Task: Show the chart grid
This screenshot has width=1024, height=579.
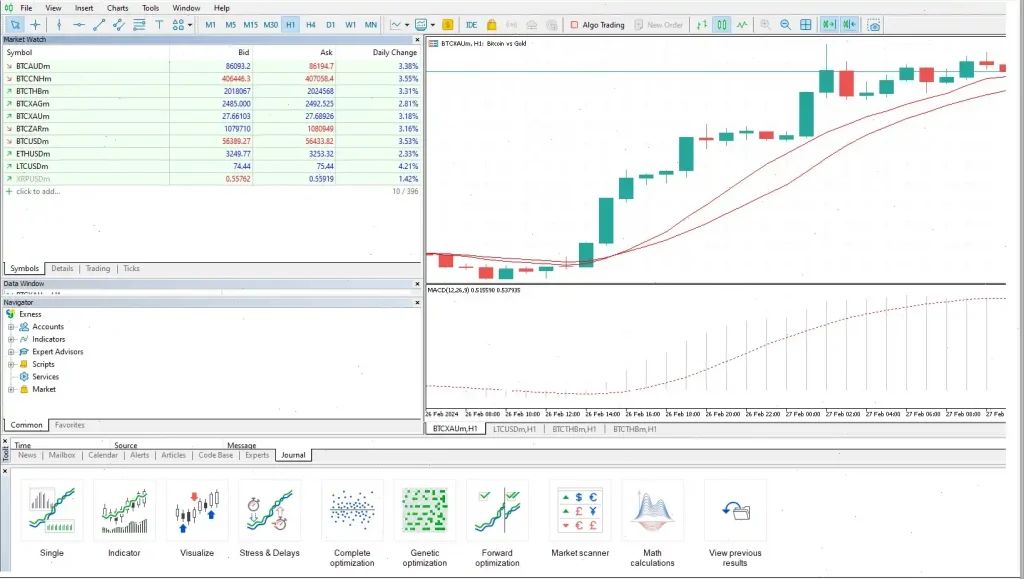Action: tap(806, 24)
